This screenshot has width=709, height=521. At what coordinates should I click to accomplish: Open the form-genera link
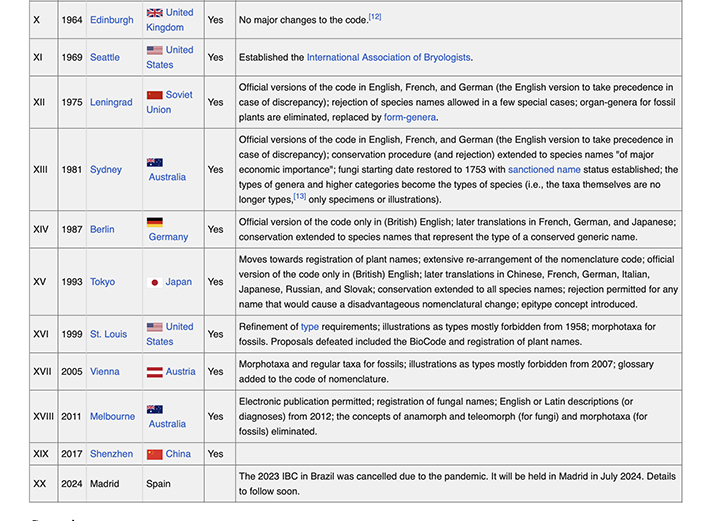pyautogui.click(x=410, y=117)
